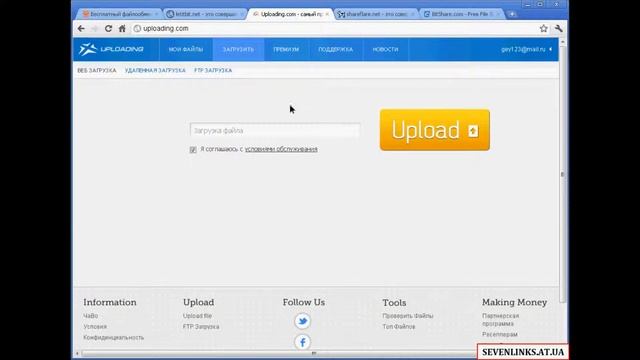Switch to the УДАЛЕННАЯ ЗАГРУЗКА sub-tab
The height and width of the screenshot is (360, 640).
[155, 71]
